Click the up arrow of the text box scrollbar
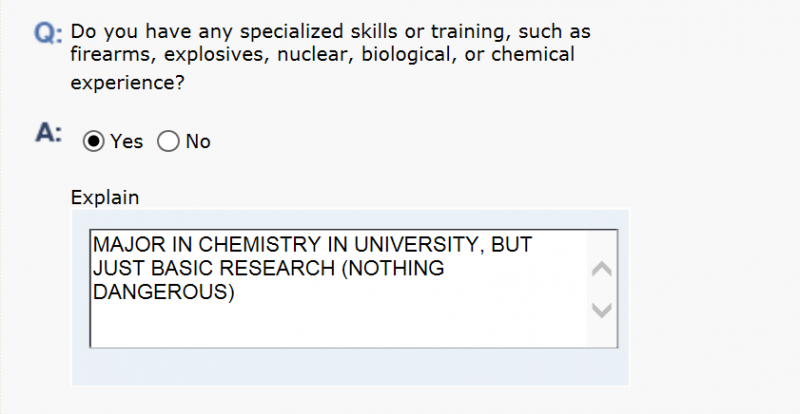Screen dimensions: 800x414 [602, 269]
